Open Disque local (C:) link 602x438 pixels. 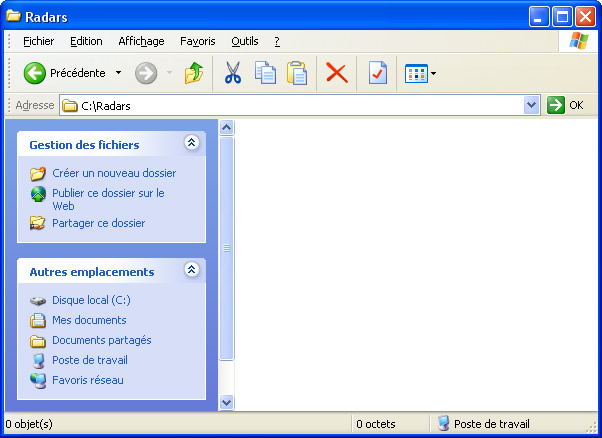[91, 300]
